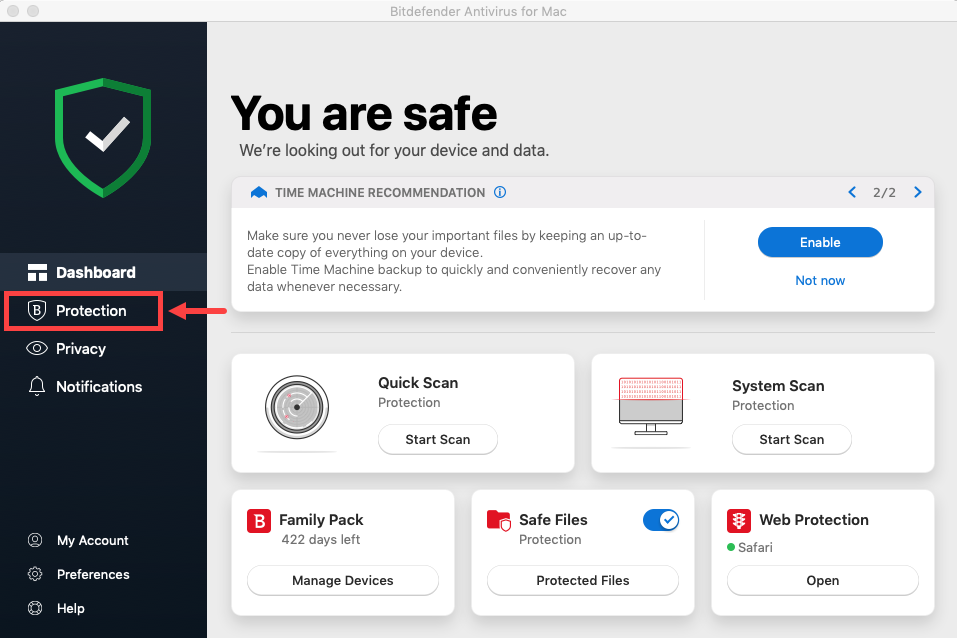The height and width of the screenshot is (638, 957).
Task: Click the info icon beside Time Machine Recommendation
Action: pyautogui.click(x=500, y=192)
